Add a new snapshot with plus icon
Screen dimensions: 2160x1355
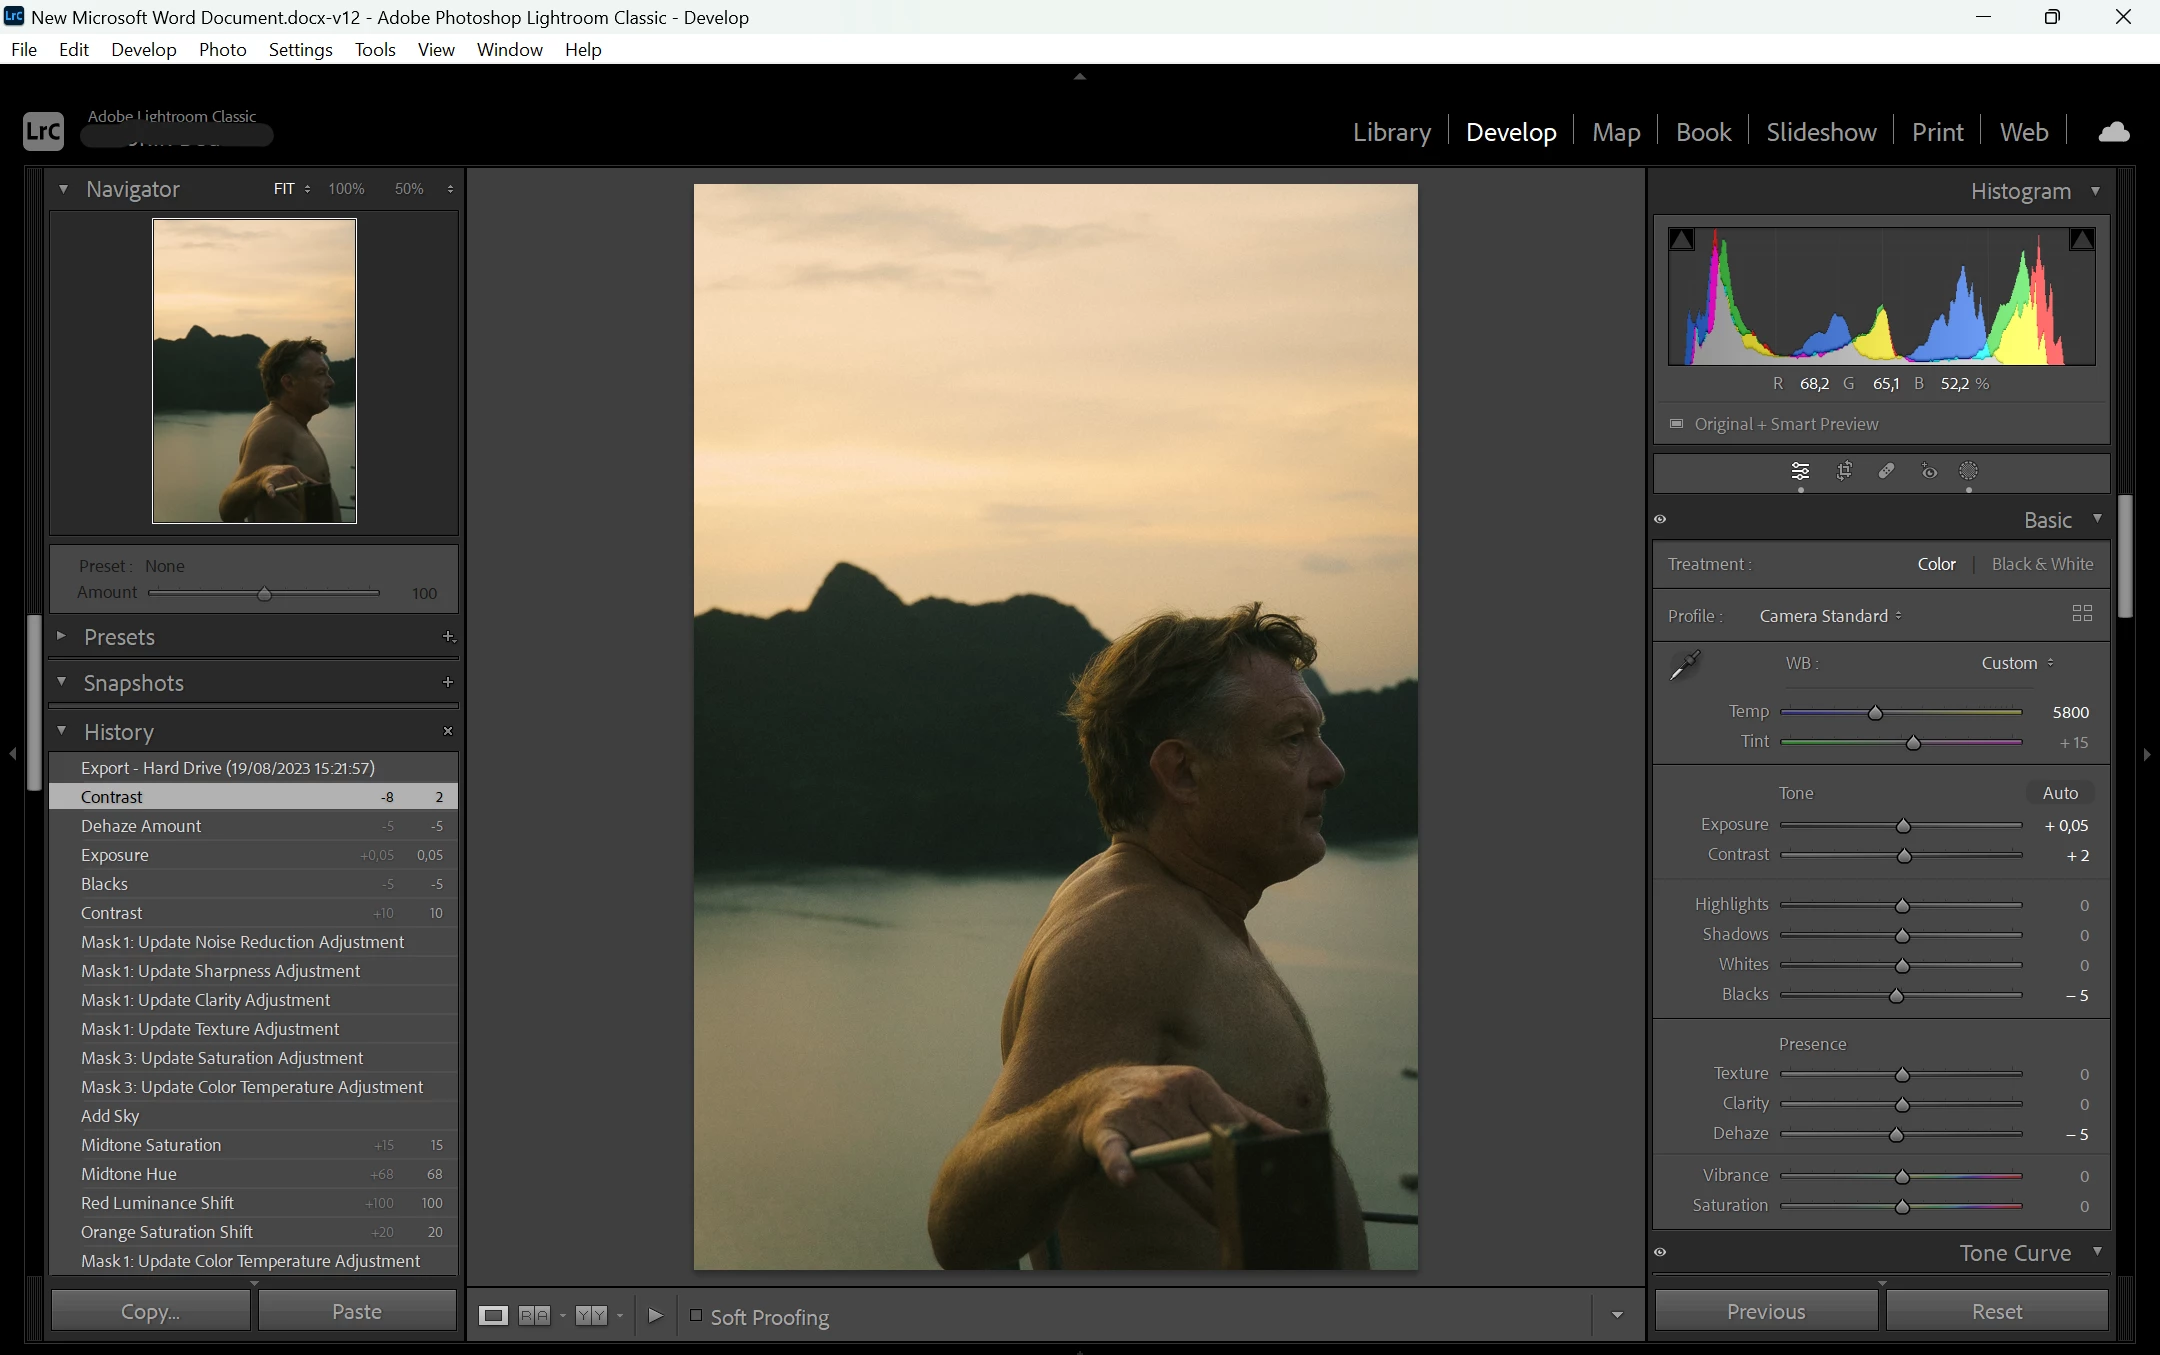coord(447,682)
